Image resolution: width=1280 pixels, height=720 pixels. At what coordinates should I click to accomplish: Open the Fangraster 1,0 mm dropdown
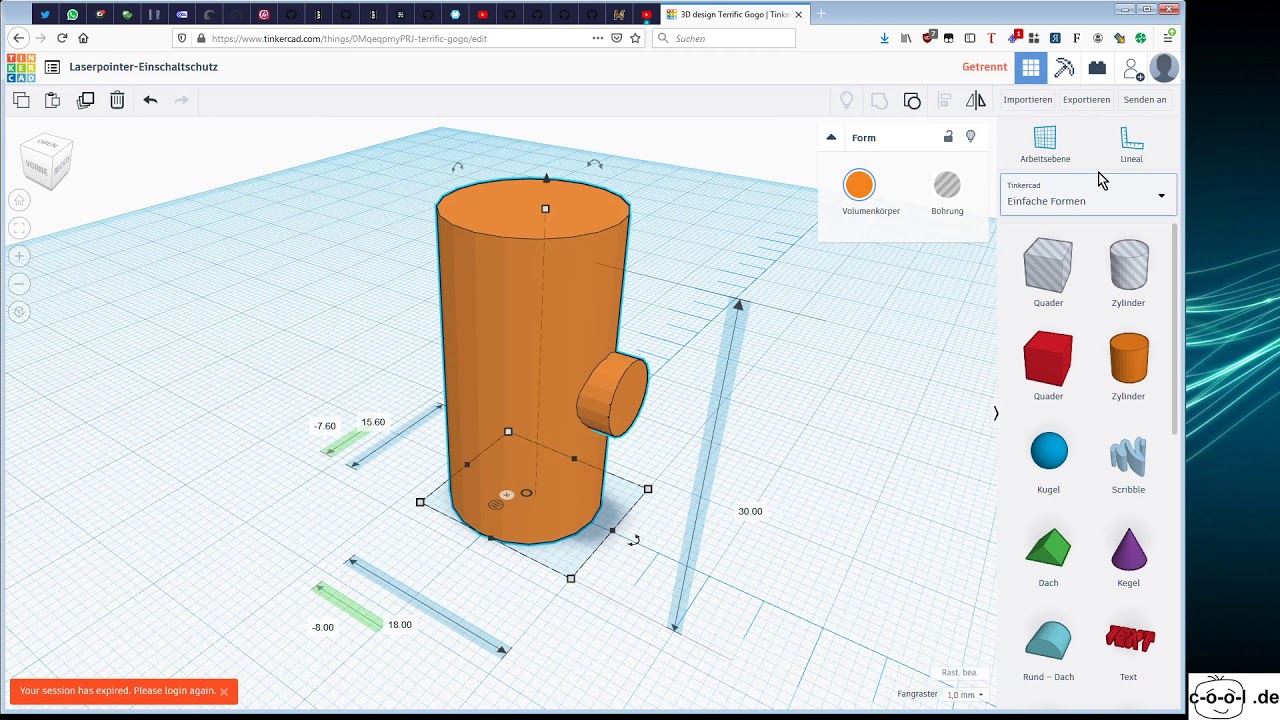965,694
